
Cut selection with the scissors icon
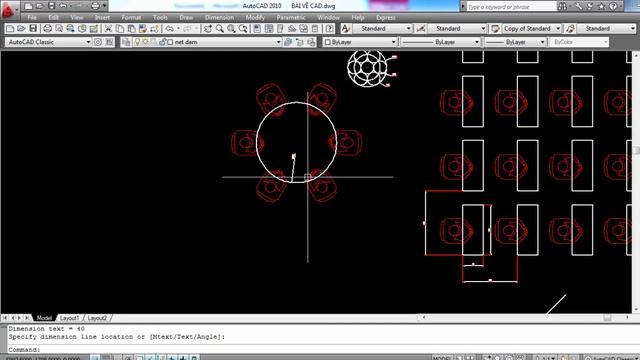pos(108,29)
